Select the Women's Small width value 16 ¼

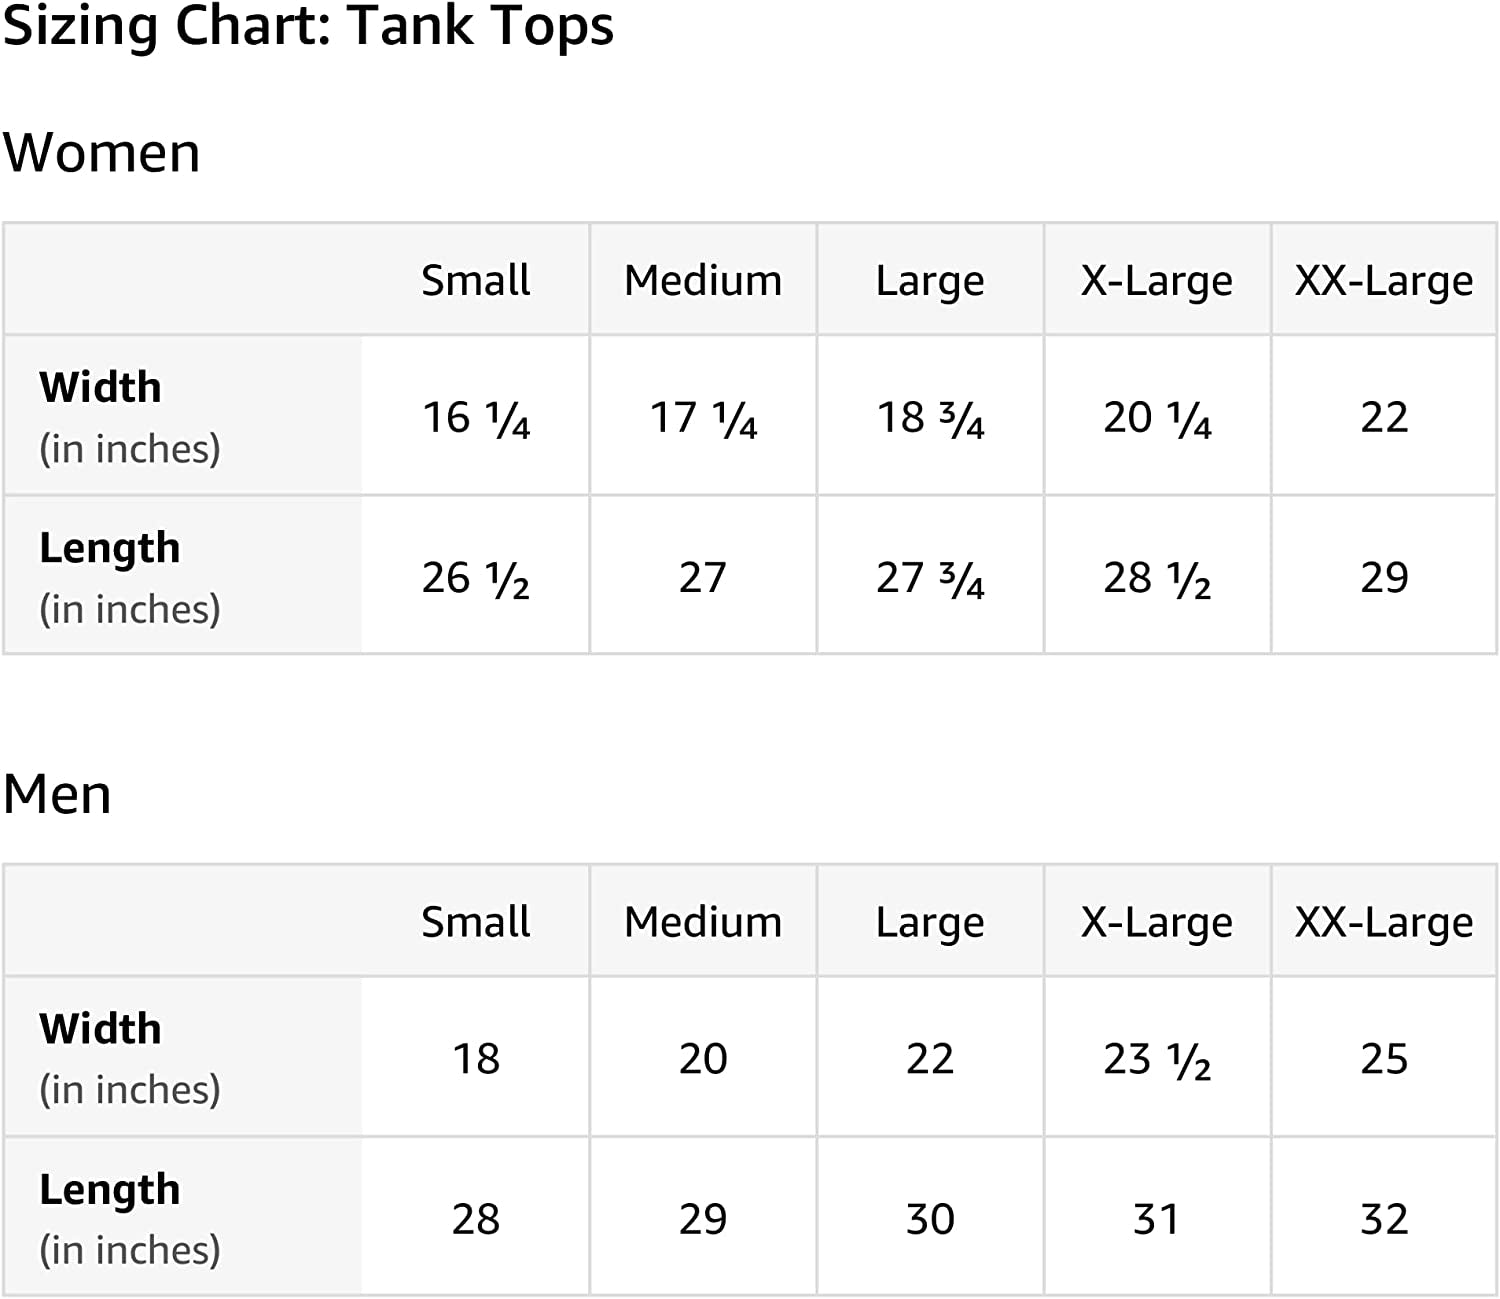[476, 417]
